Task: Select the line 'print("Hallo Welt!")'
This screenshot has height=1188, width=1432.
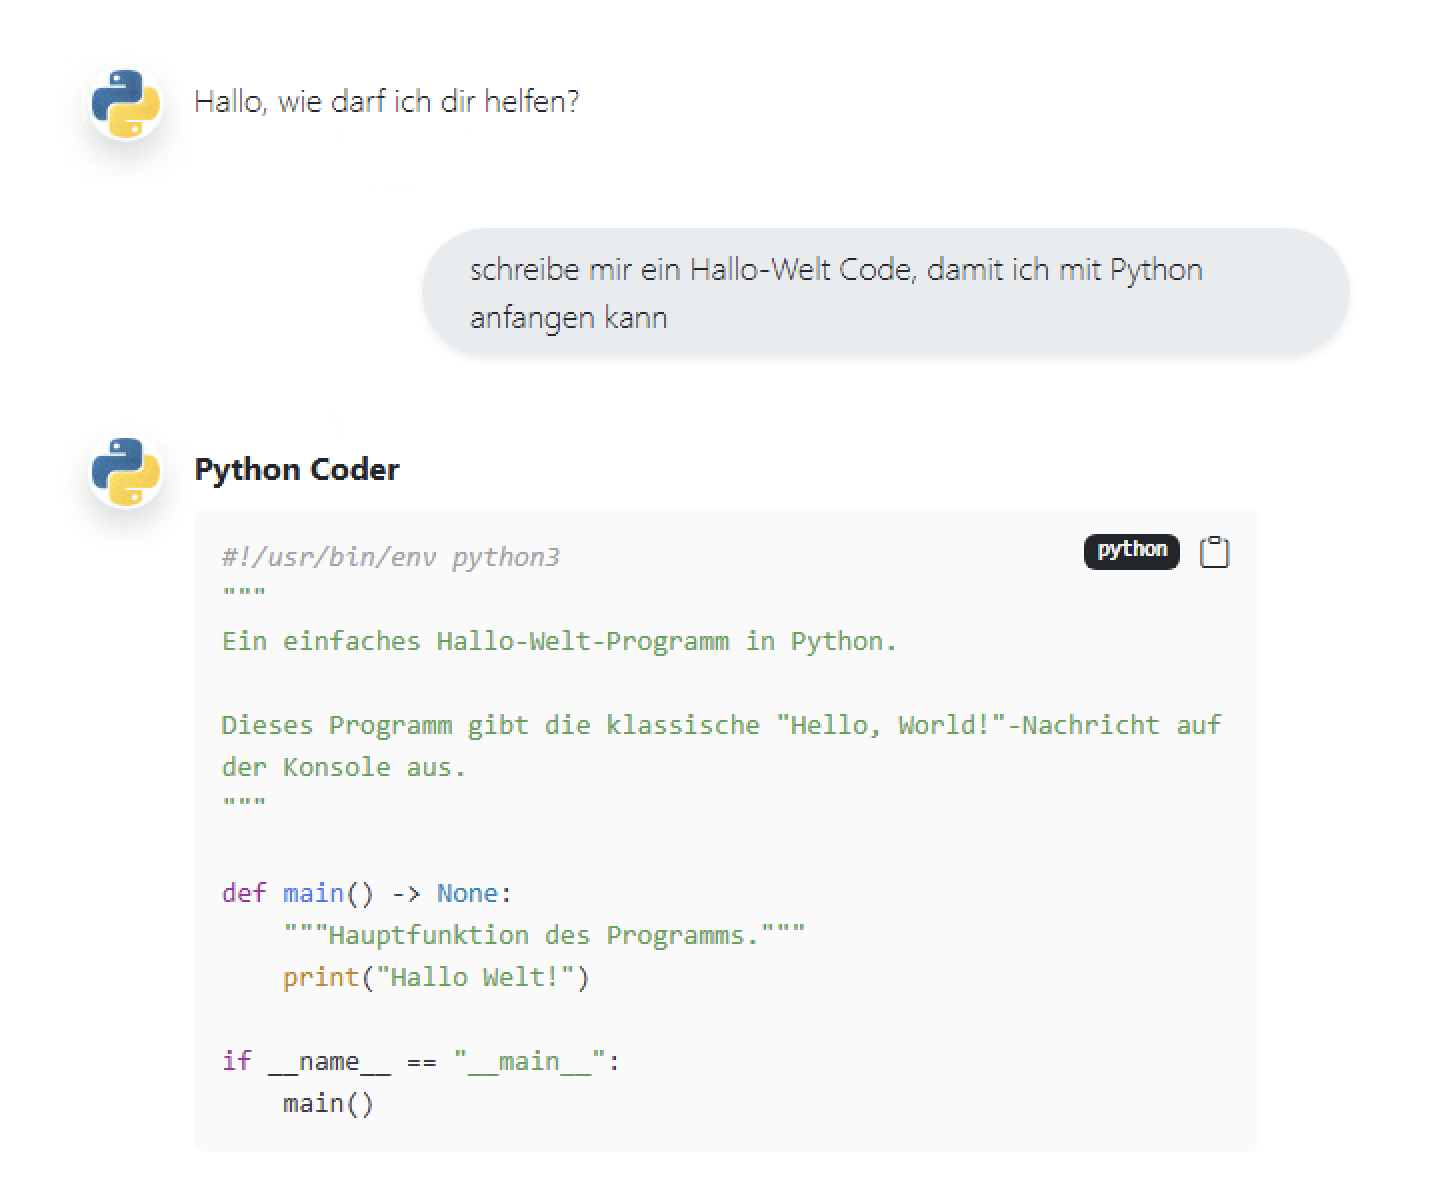Action: coord(436,977)
